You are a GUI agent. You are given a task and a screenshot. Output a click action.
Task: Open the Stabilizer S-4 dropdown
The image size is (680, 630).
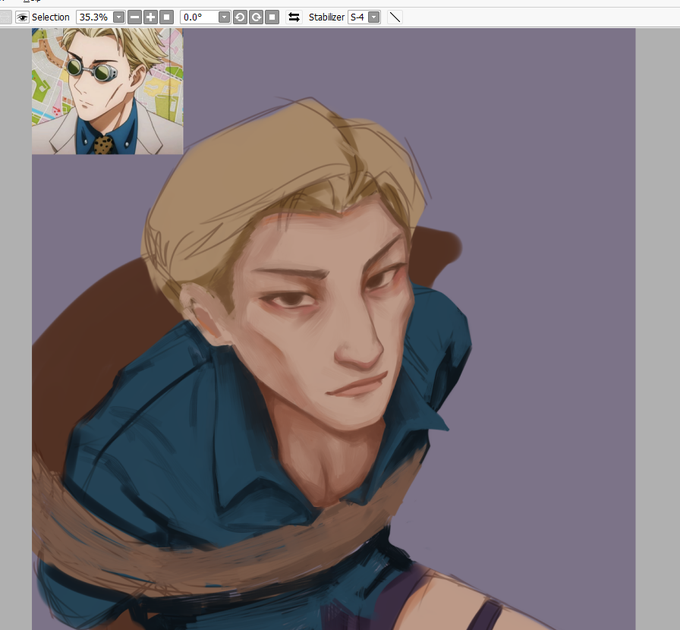click(x=374, y=17)
